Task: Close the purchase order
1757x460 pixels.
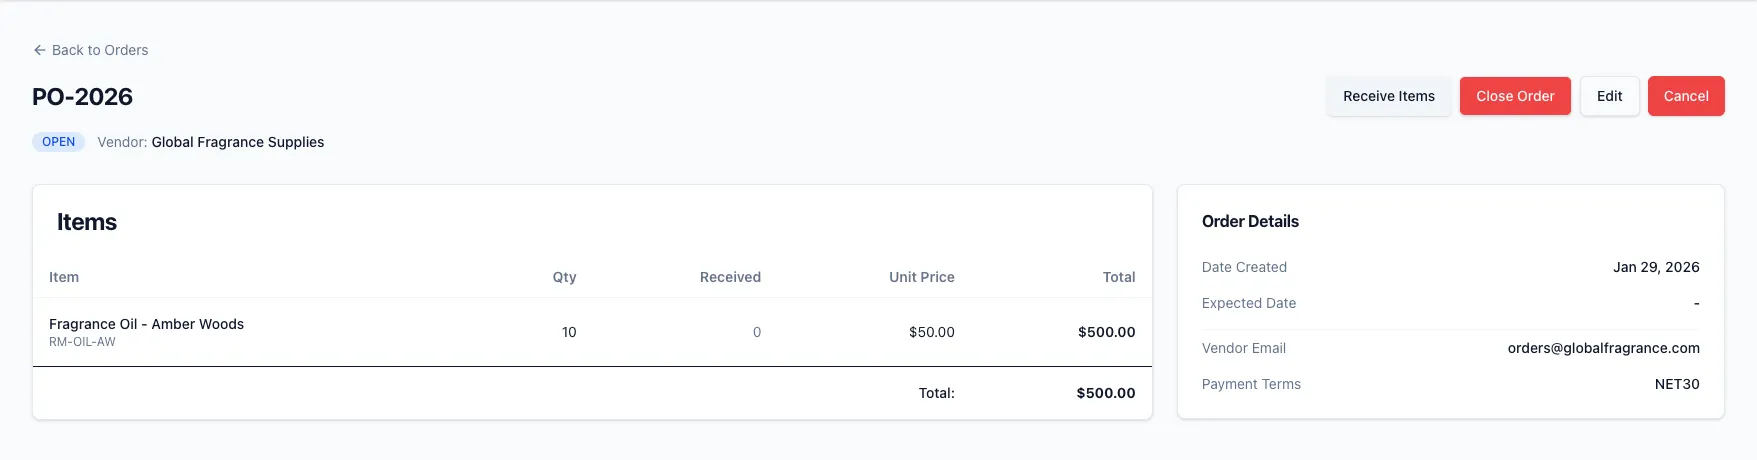Action: [x=1514, y=96]
